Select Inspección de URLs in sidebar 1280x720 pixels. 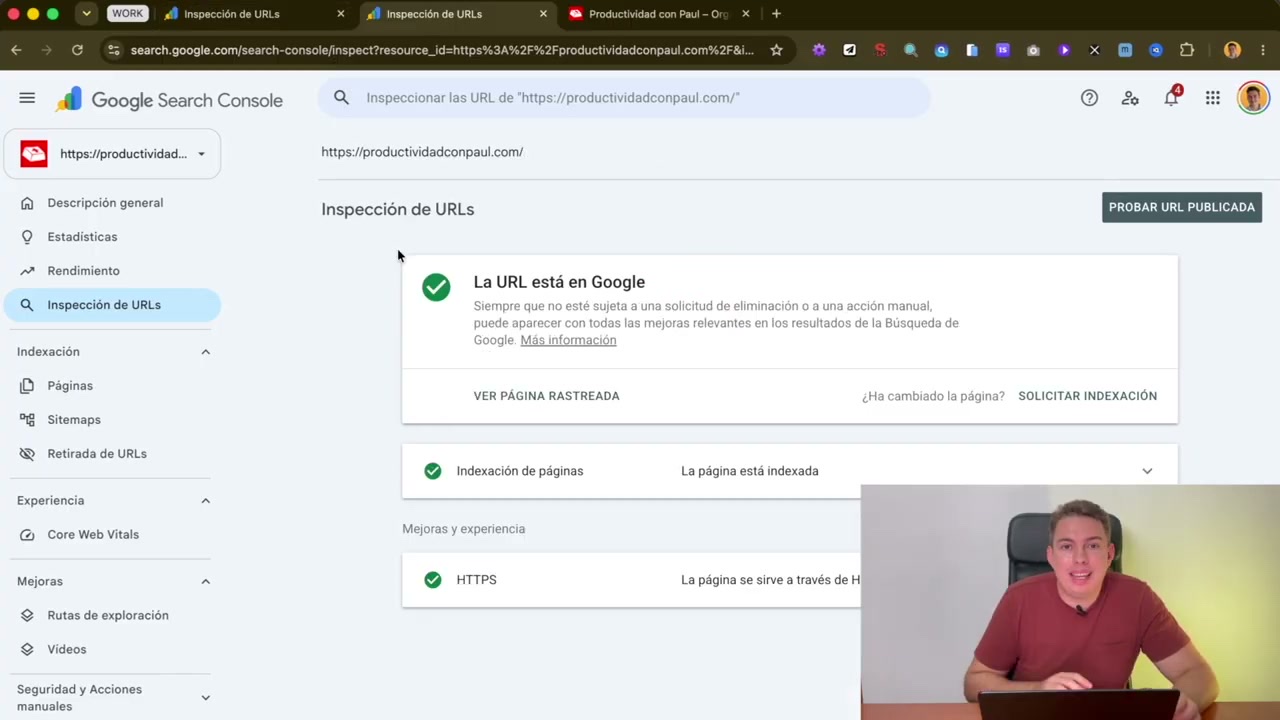pos(111,305)
